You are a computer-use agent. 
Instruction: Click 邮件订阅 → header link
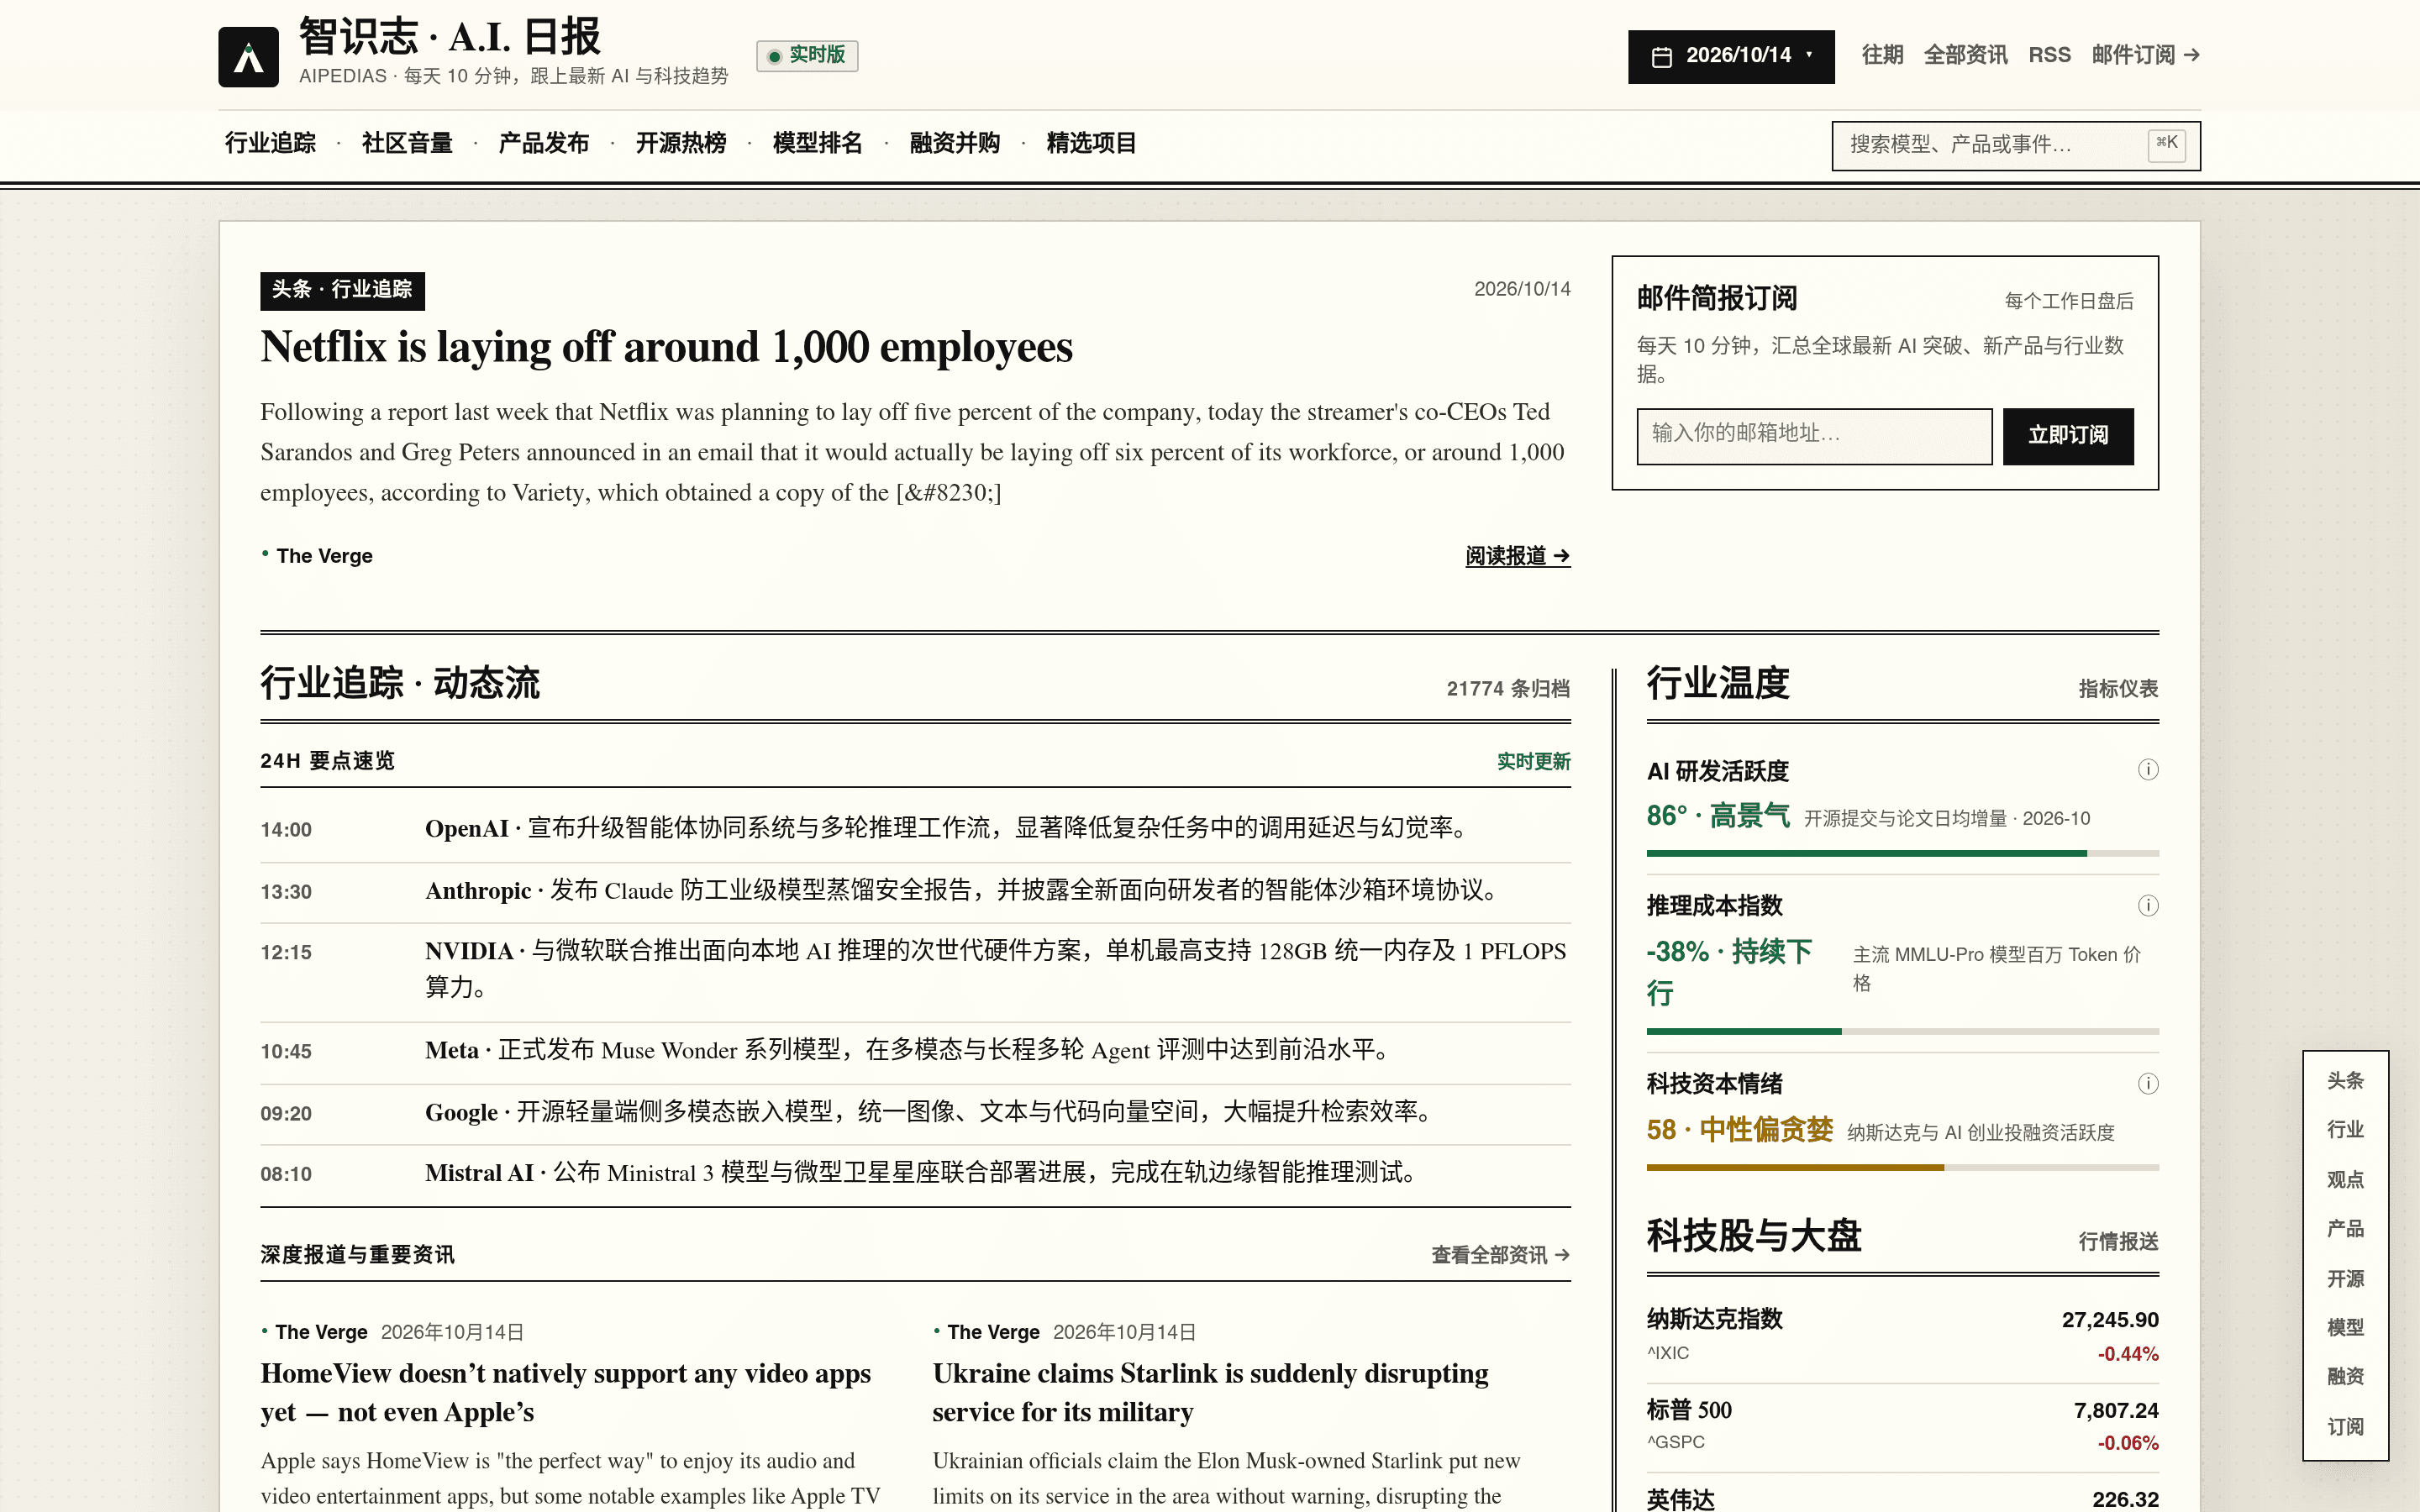[2145, 55]
